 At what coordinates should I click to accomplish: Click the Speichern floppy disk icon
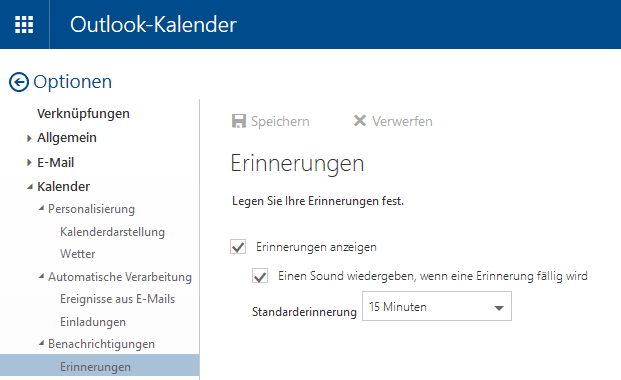pyautogui.click(x=238, y=121)
